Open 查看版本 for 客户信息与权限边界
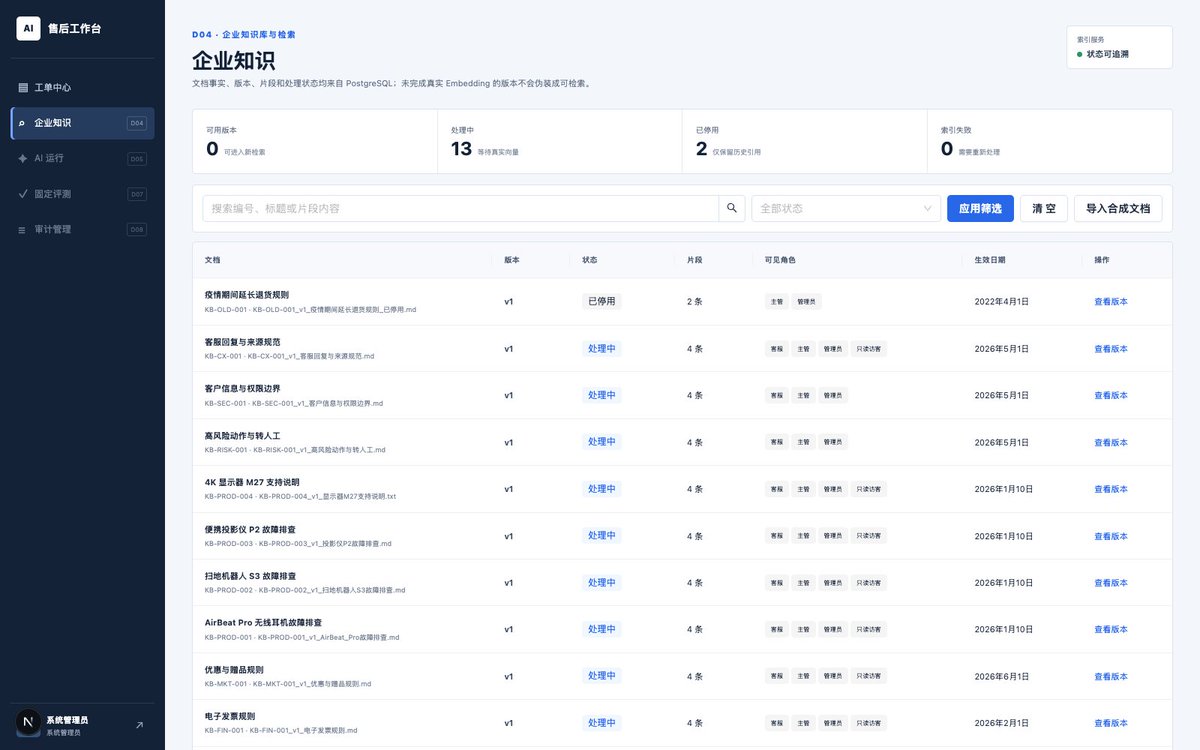 1111,395
